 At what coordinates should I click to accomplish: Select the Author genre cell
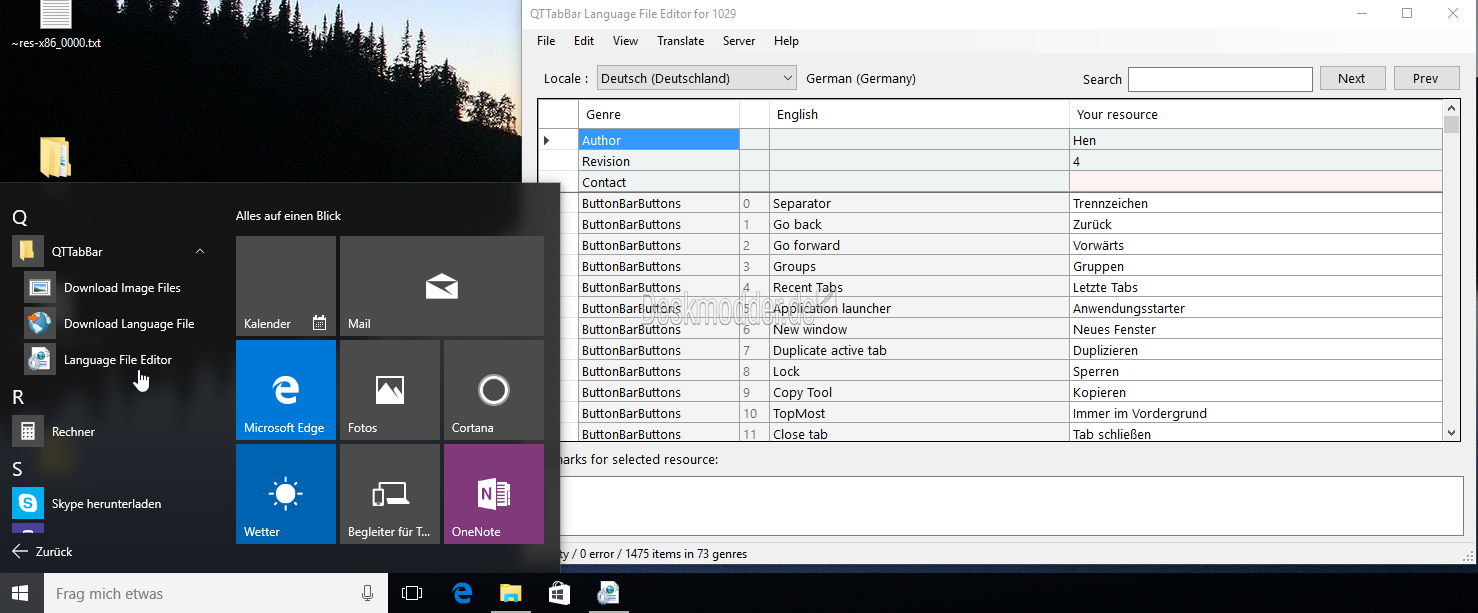658,140
